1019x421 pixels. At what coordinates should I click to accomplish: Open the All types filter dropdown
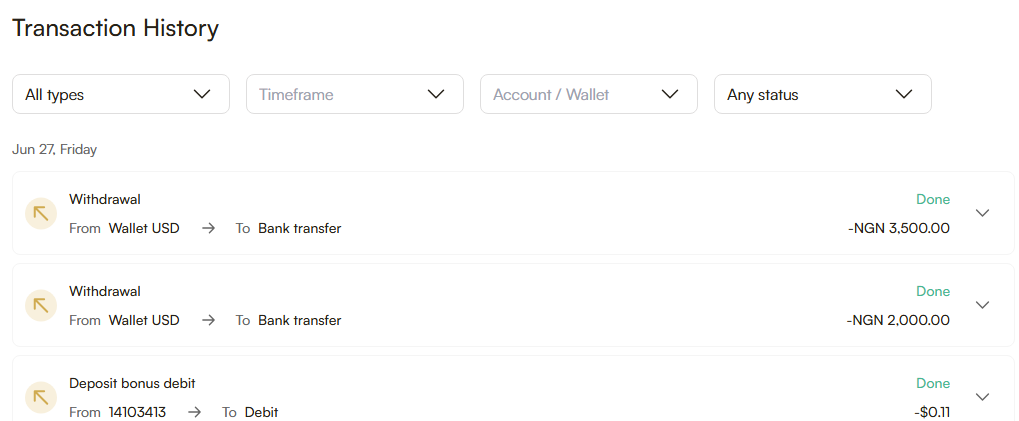pos(121,94)
